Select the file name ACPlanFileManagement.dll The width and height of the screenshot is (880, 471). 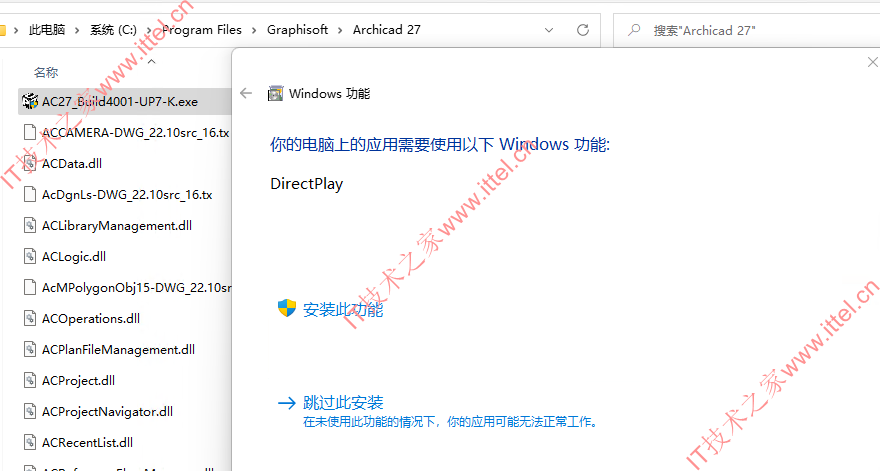[x=118, y=349]
